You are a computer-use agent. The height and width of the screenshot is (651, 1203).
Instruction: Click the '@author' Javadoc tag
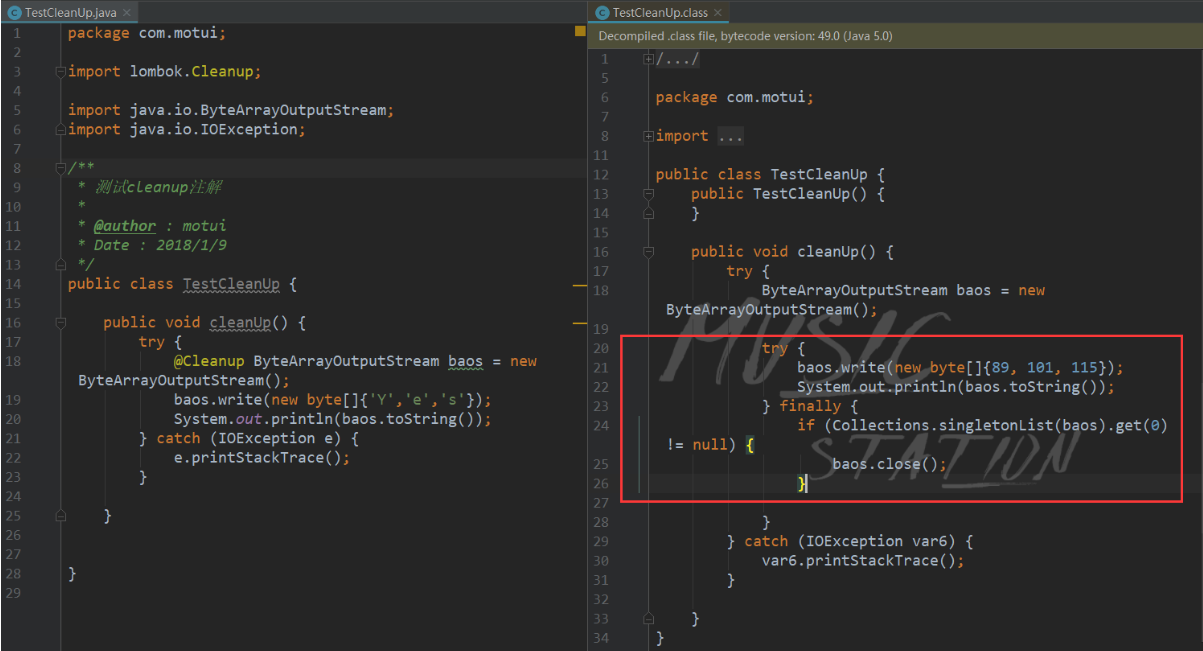[125, 226]
